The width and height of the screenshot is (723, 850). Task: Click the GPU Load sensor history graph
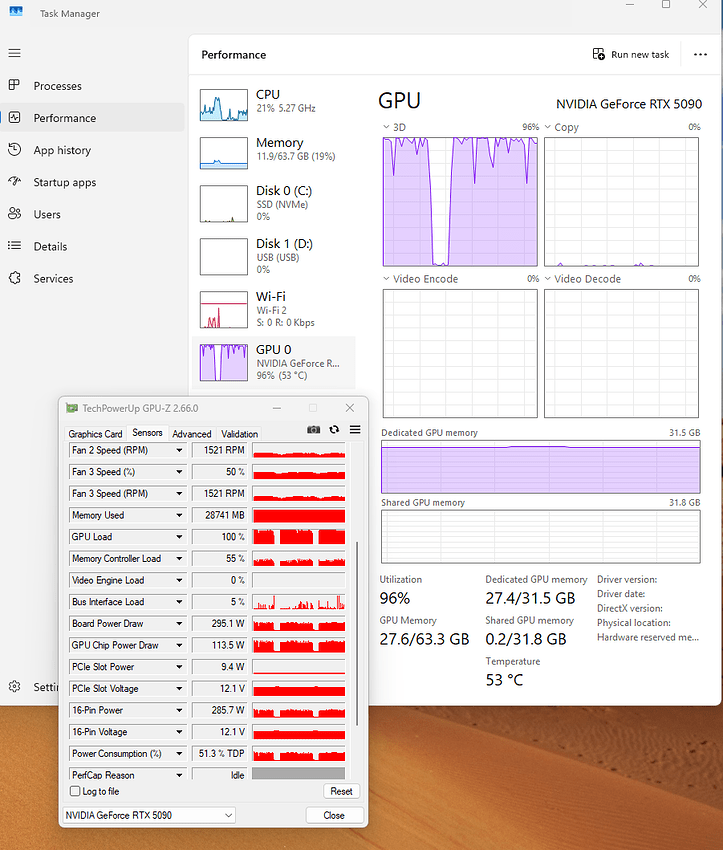299,537
